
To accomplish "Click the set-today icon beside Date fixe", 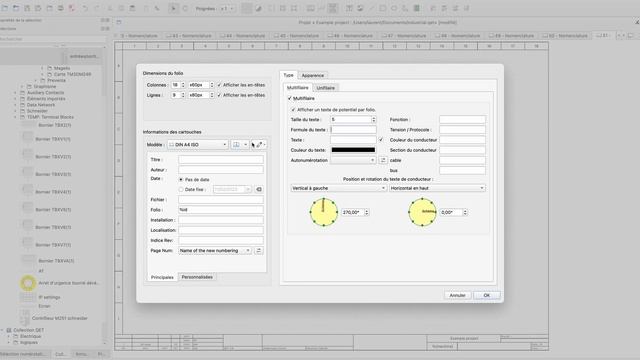I will [x=259, y=189].
